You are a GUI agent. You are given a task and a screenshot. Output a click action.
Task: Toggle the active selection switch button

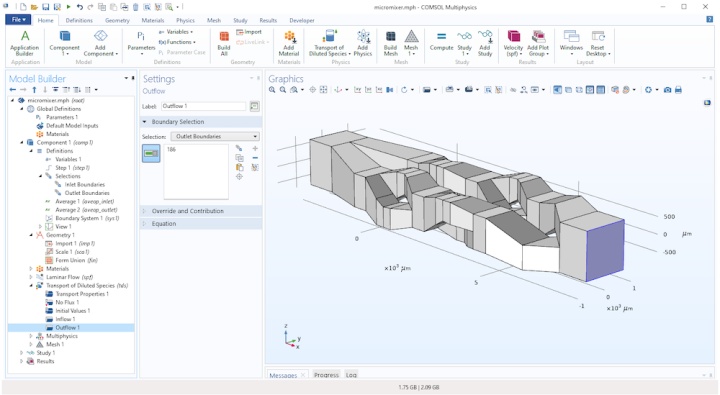click(151, 153)
